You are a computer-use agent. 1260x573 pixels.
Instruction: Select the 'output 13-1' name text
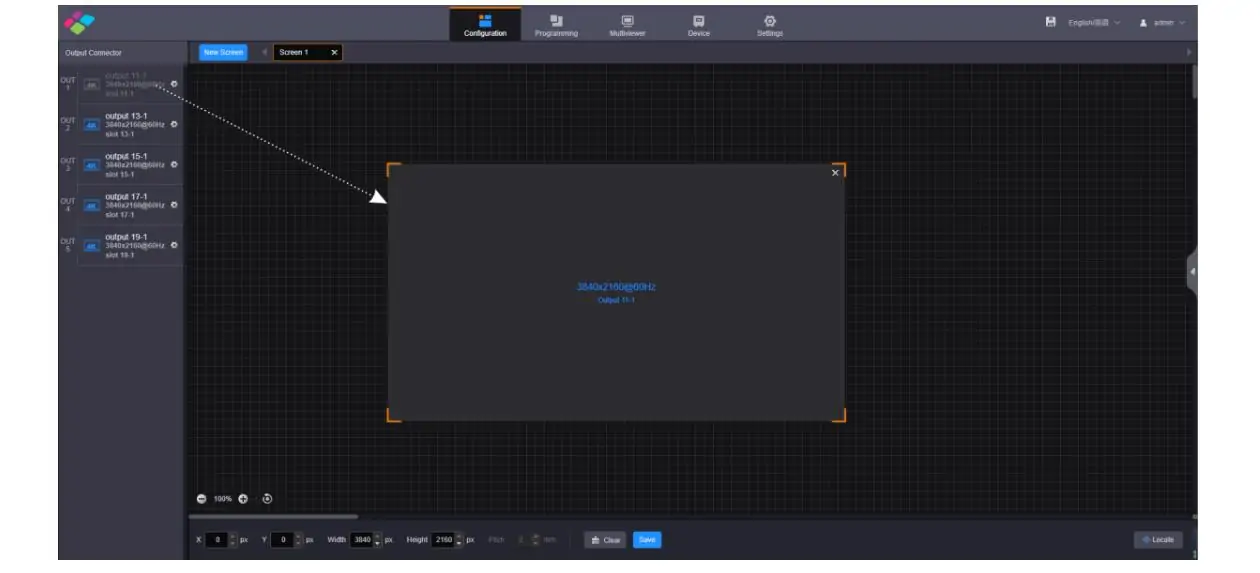point(126,116)
